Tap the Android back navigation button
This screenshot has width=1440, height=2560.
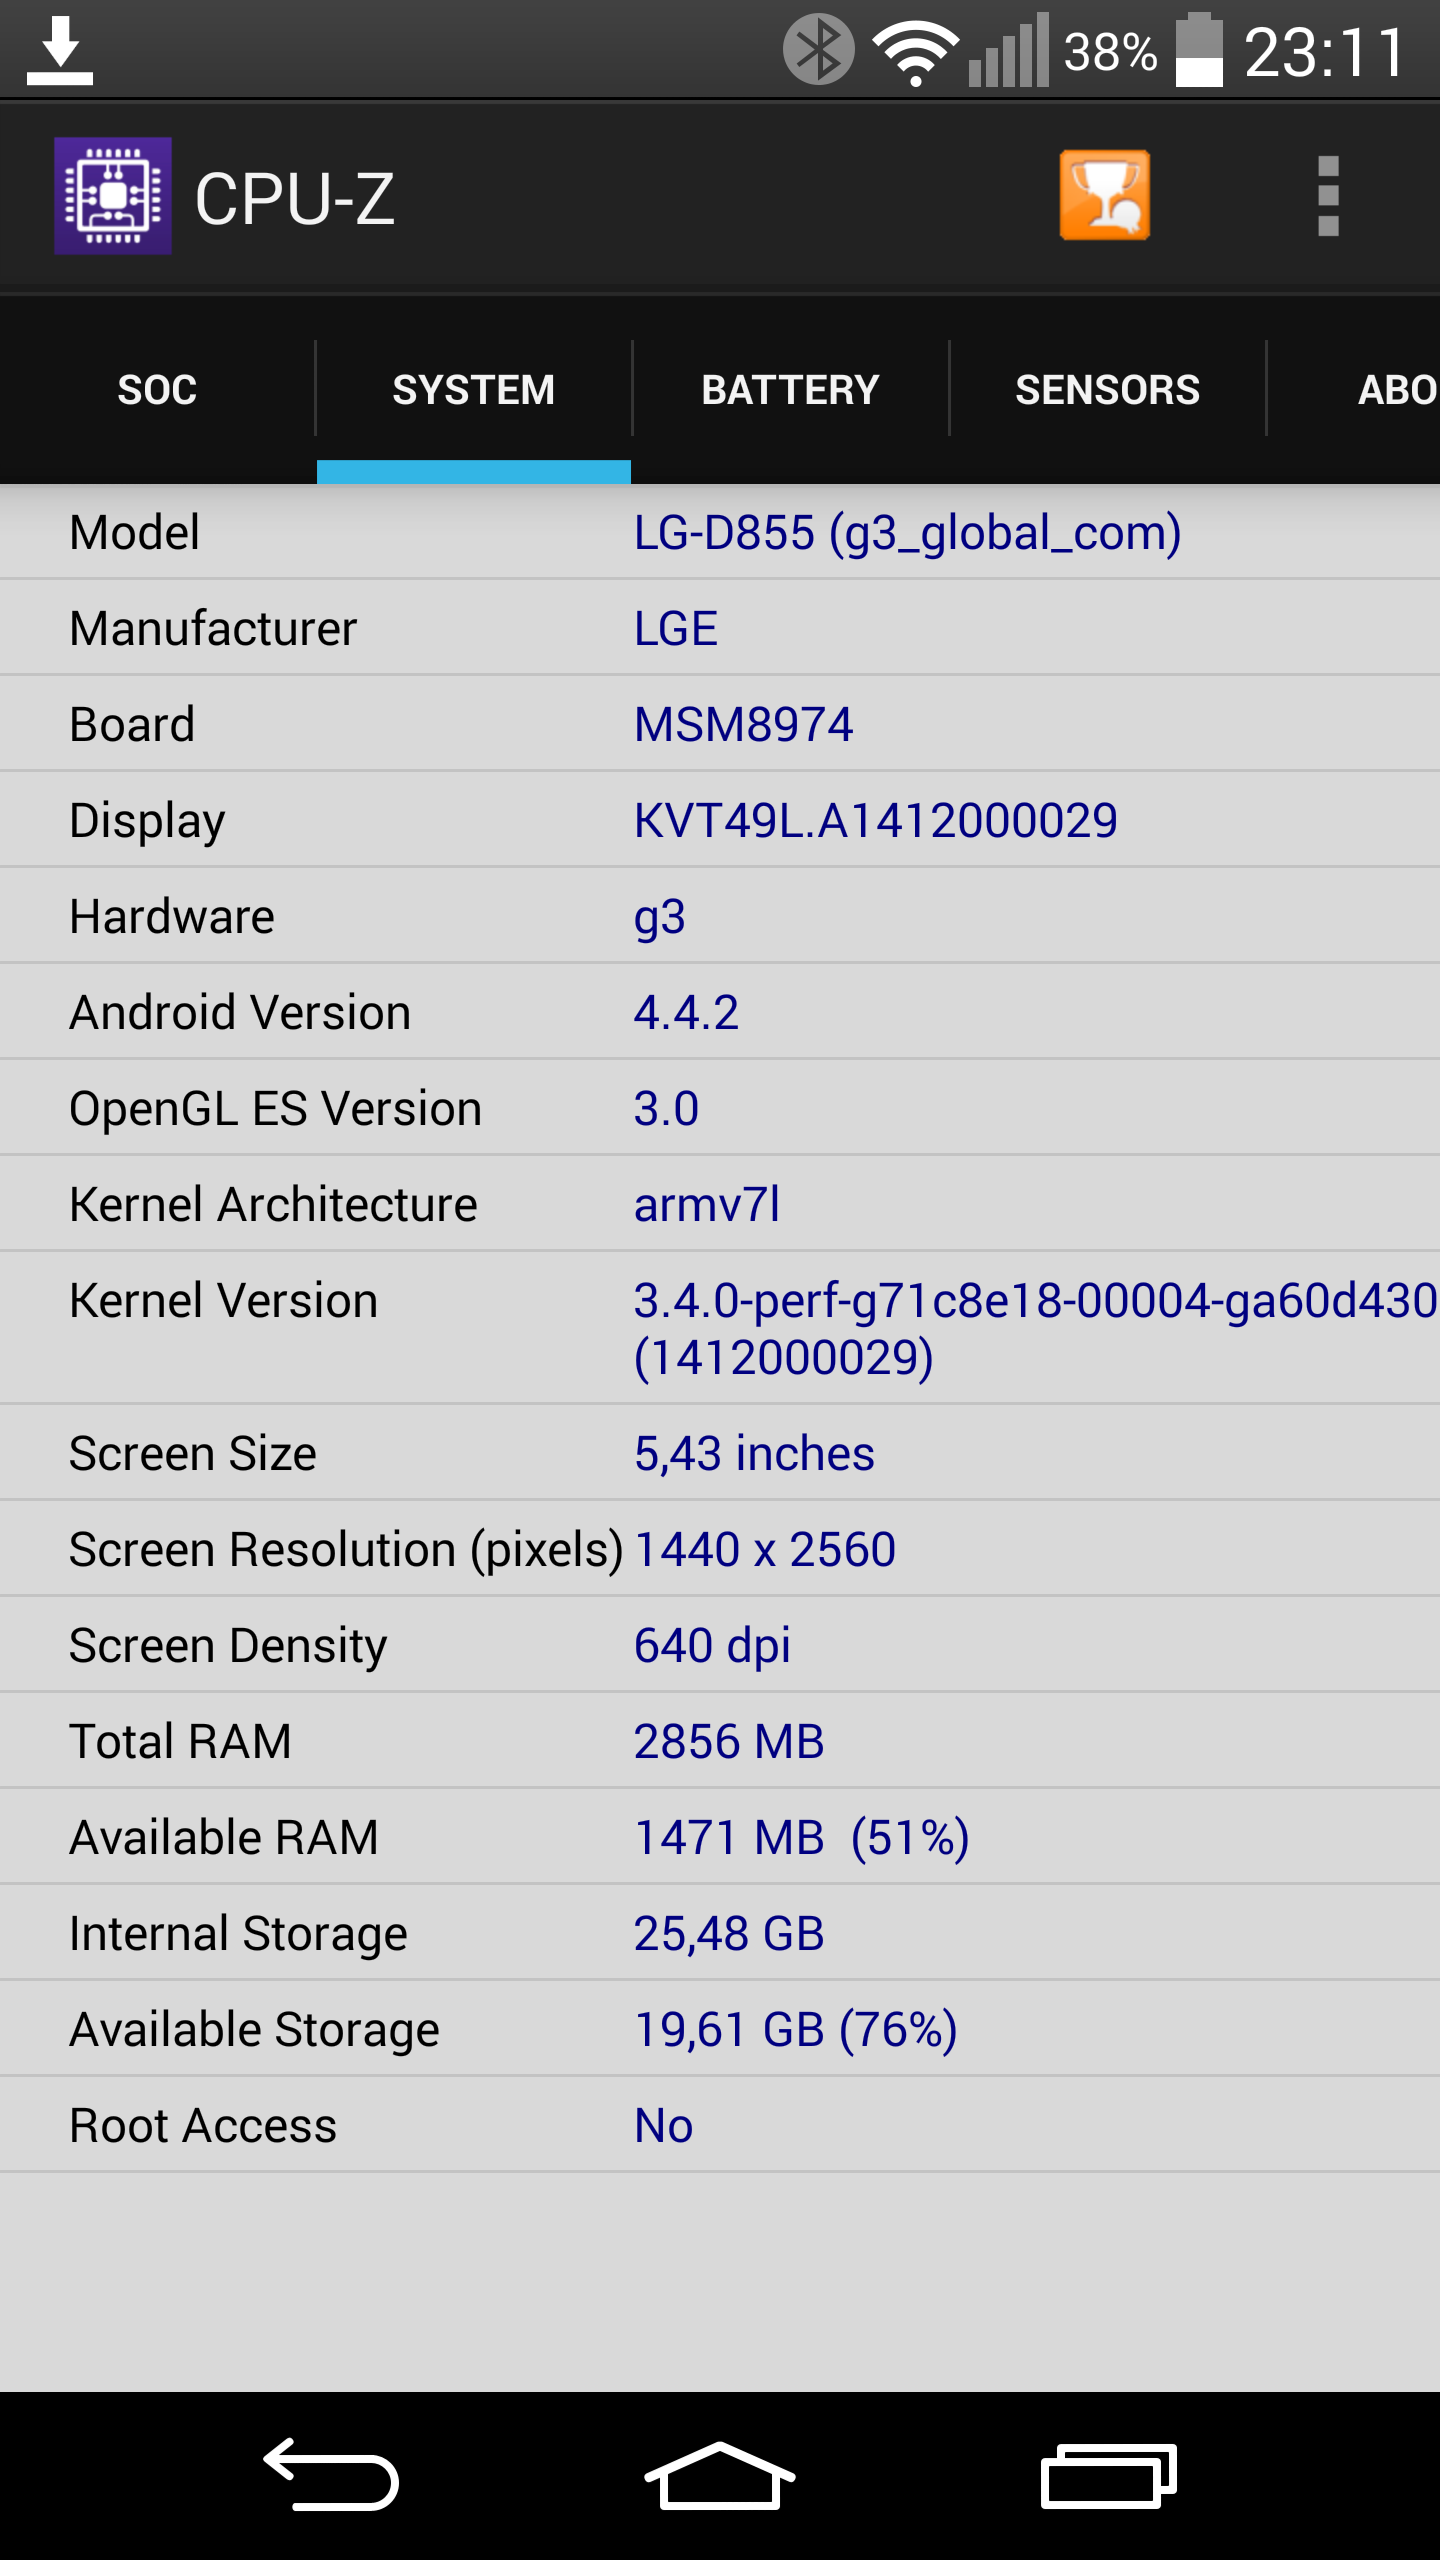point(331,2476)
